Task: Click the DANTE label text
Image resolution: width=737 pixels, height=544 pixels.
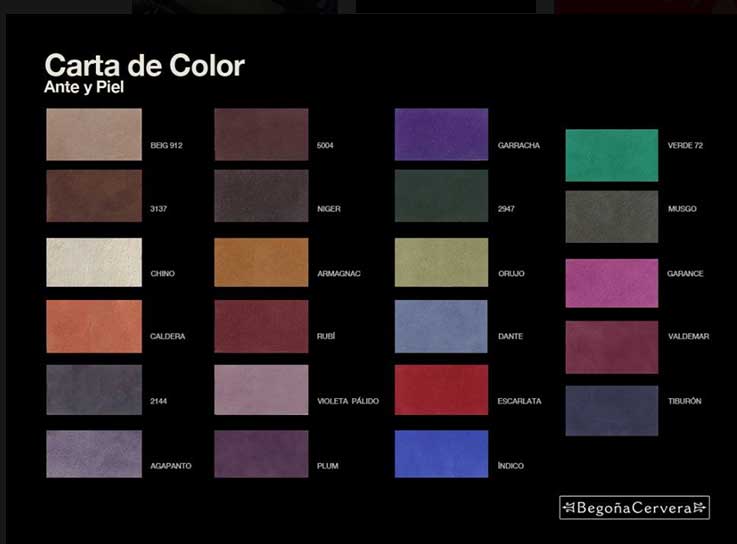Action: pos(510,336)
